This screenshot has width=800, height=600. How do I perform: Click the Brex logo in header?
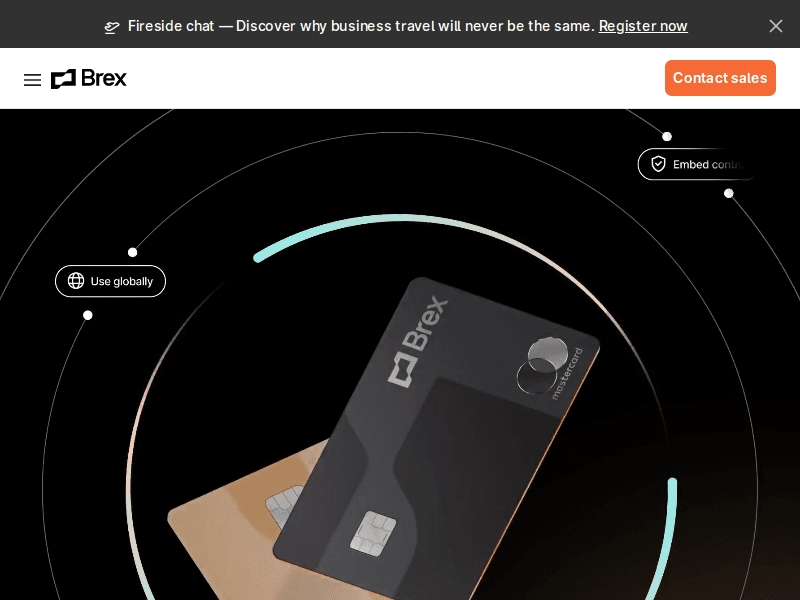89,79
